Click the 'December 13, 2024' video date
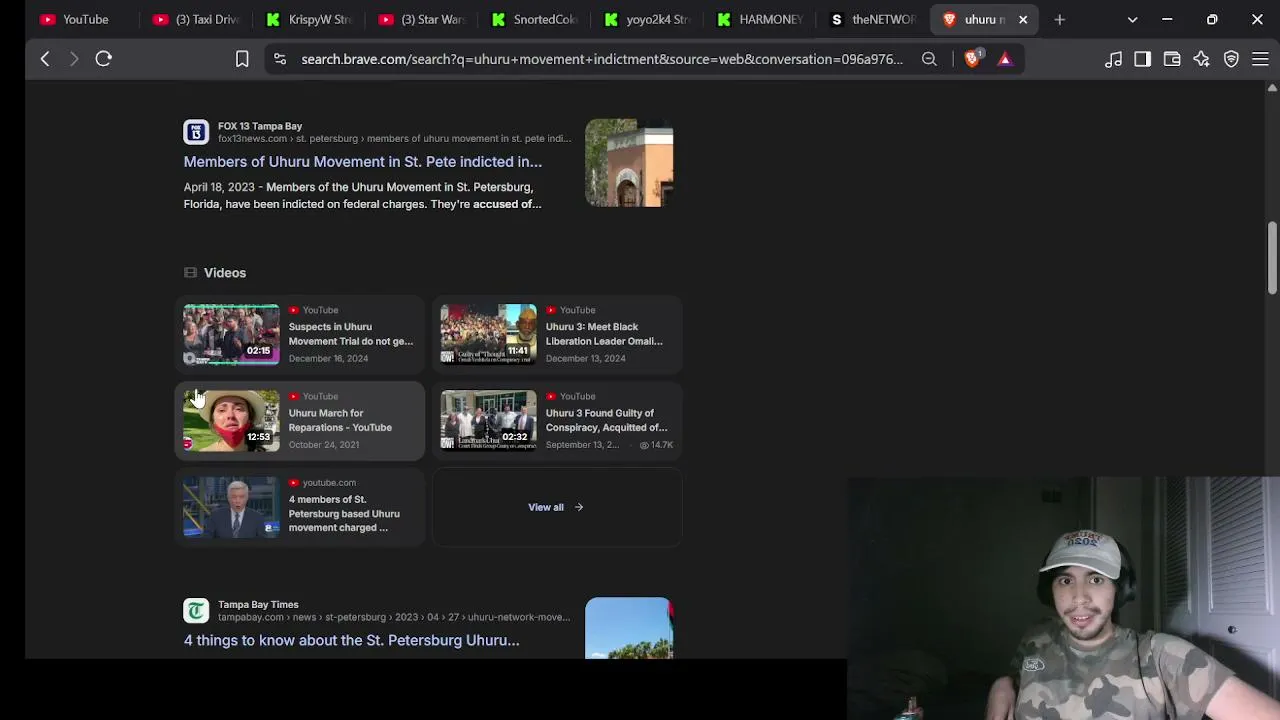The height and width of the screenshot is (720, 1280). coord(586,358)
